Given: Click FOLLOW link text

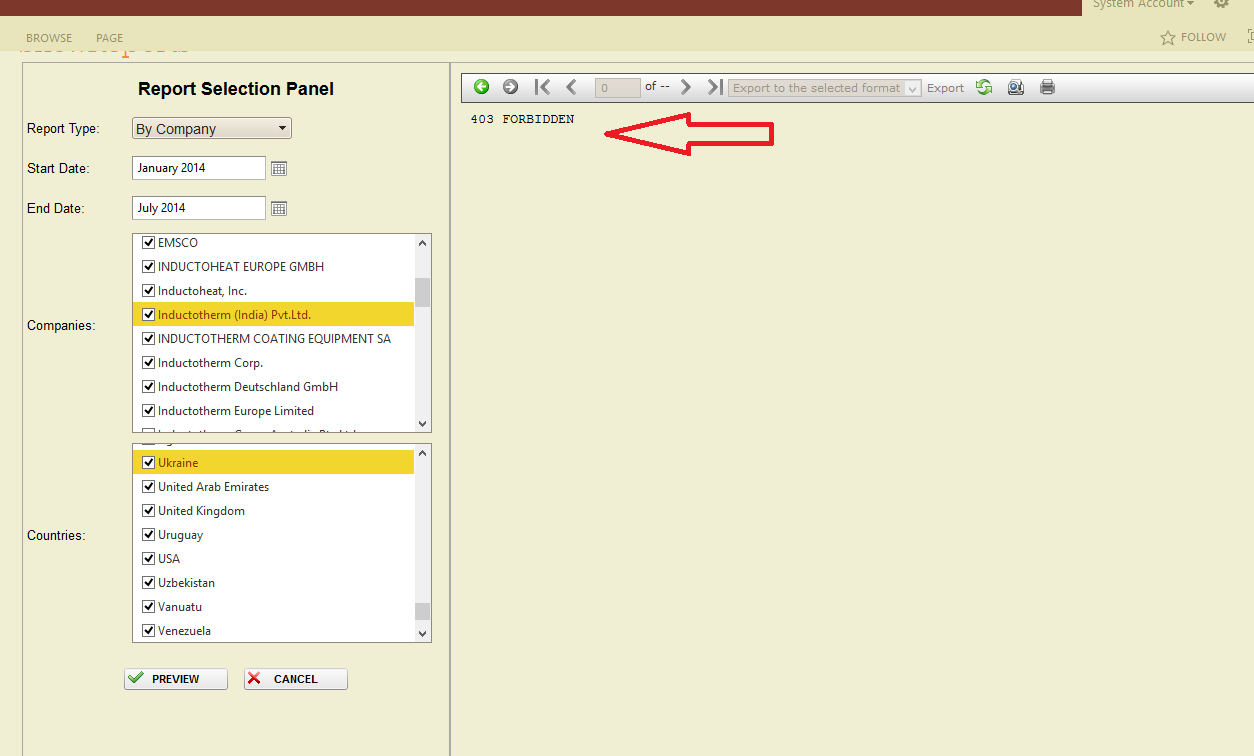Looking at the screenshot, I should [1203, 37].
